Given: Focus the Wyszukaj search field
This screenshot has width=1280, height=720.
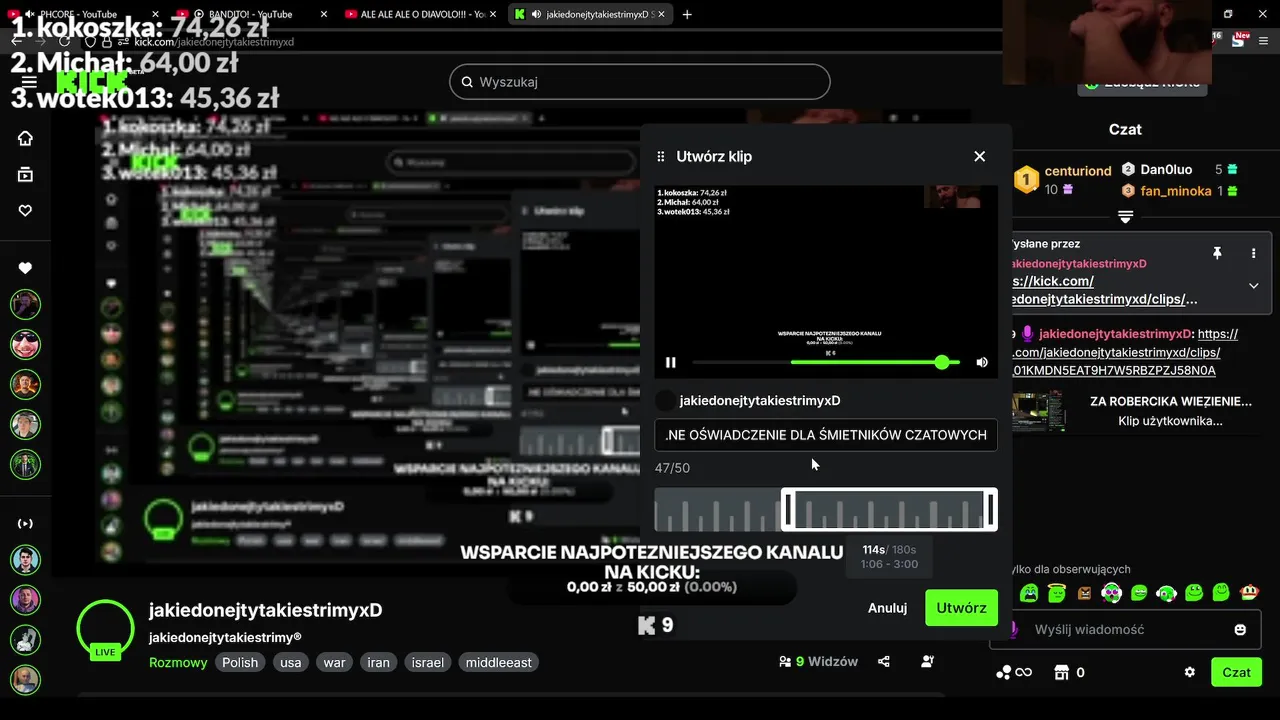Looking at the screenshot, I should pyautogui.click(x=640, y=82).
